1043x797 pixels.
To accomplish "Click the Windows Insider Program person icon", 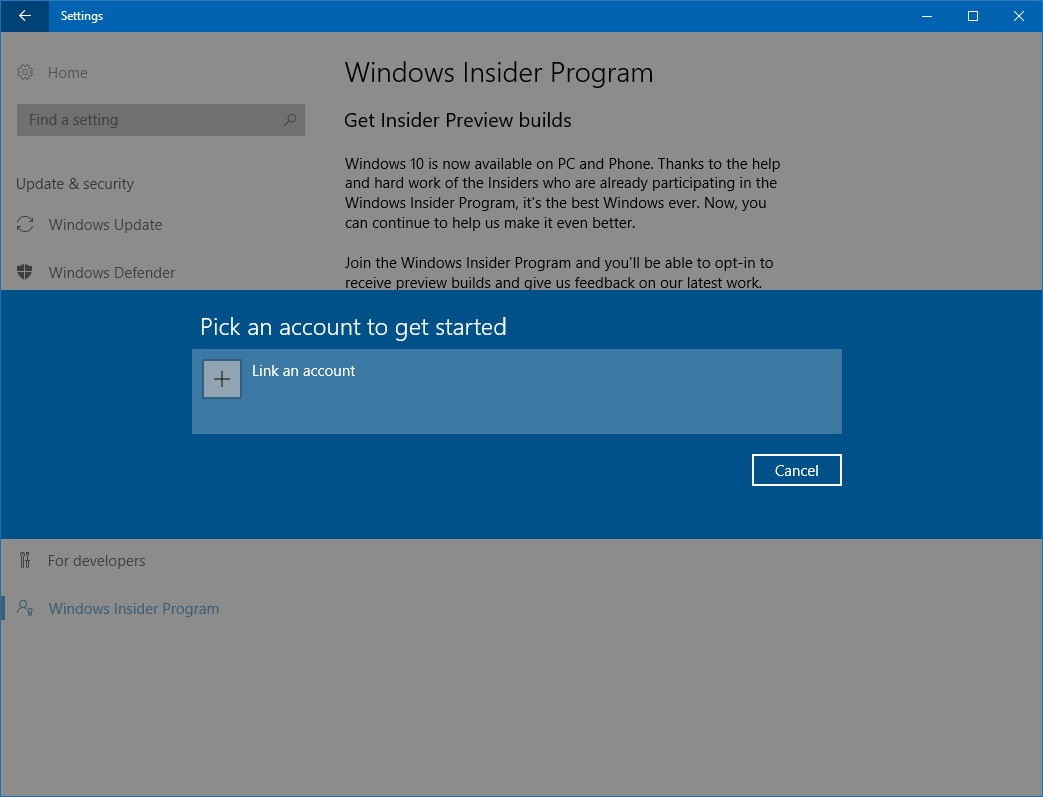I will pyautogui.click(x=26, y=609).
